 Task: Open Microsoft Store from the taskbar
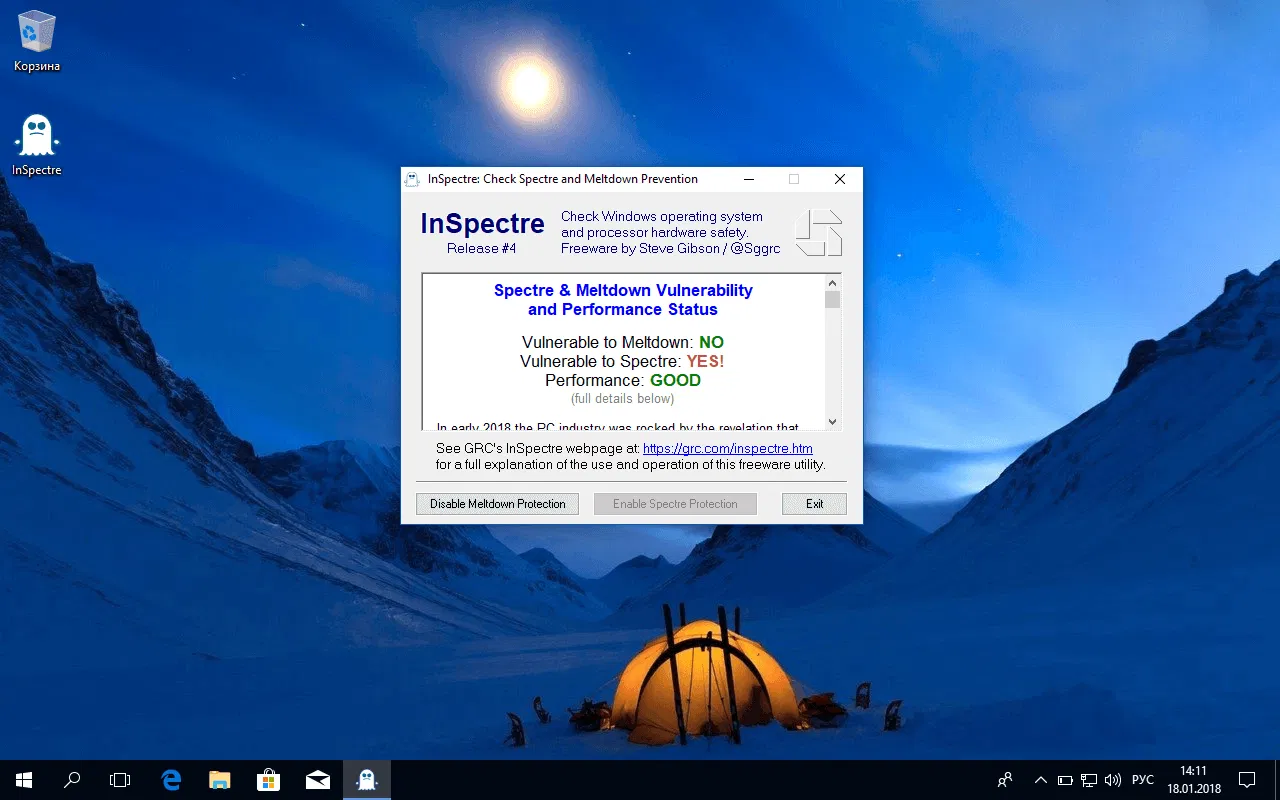point(269,780)
